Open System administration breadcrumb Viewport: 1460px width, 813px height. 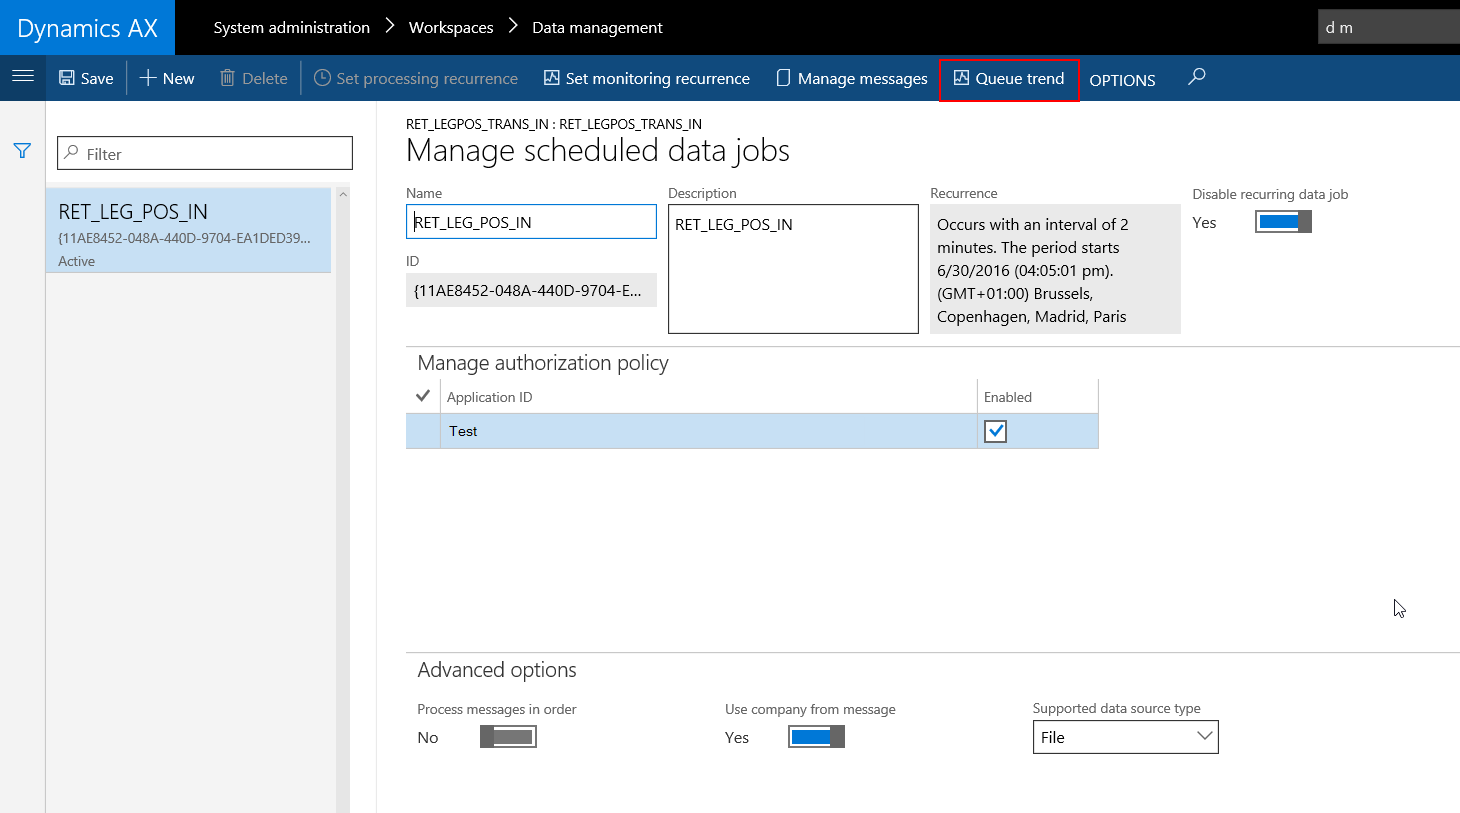(292, 28)
